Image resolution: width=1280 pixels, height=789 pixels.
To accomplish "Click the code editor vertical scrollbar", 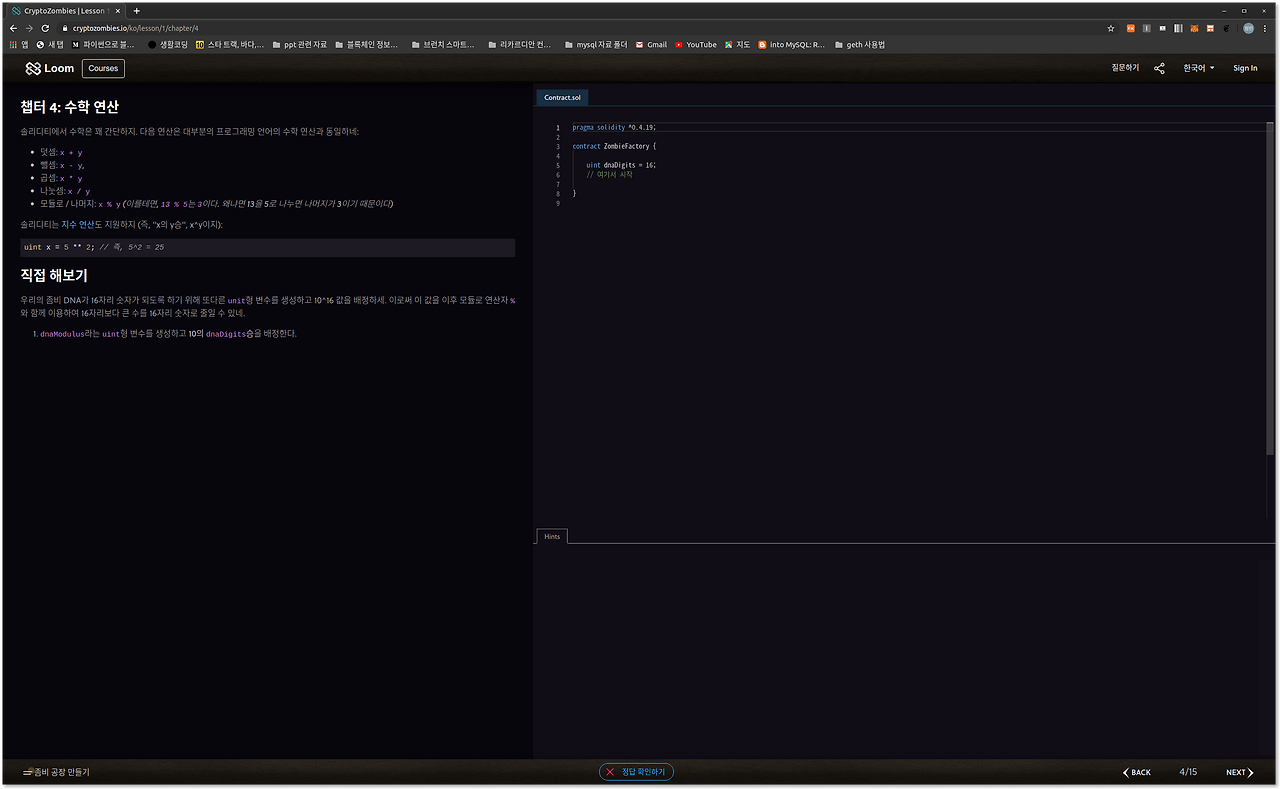I will click(1270, 290).
